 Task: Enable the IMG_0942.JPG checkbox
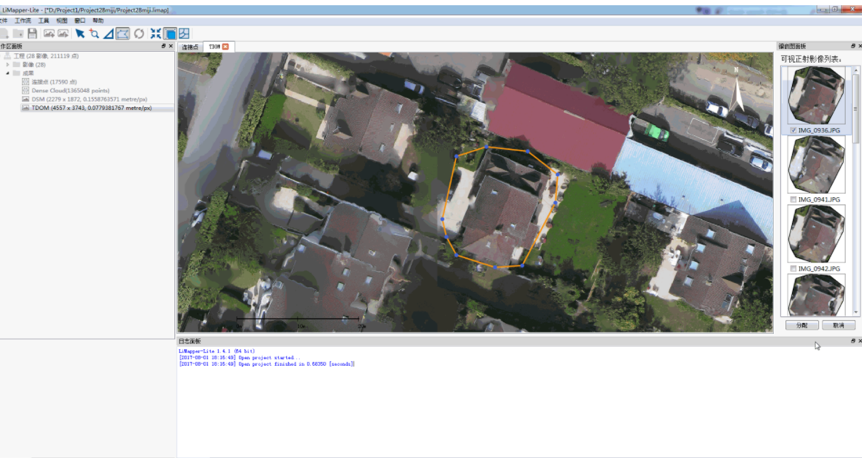[x=794, y=269]
